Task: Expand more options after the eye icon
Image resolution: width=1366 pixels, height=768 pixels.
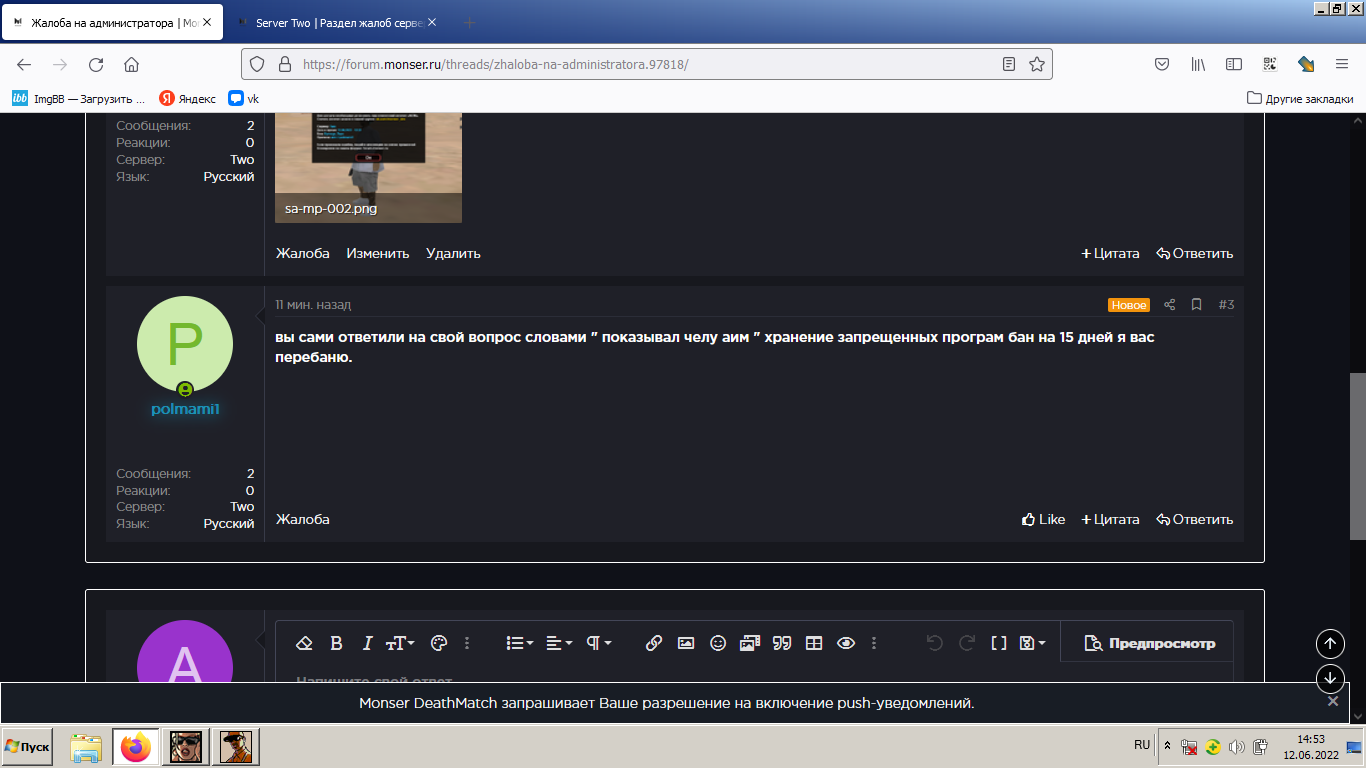Action: [874, 643]
